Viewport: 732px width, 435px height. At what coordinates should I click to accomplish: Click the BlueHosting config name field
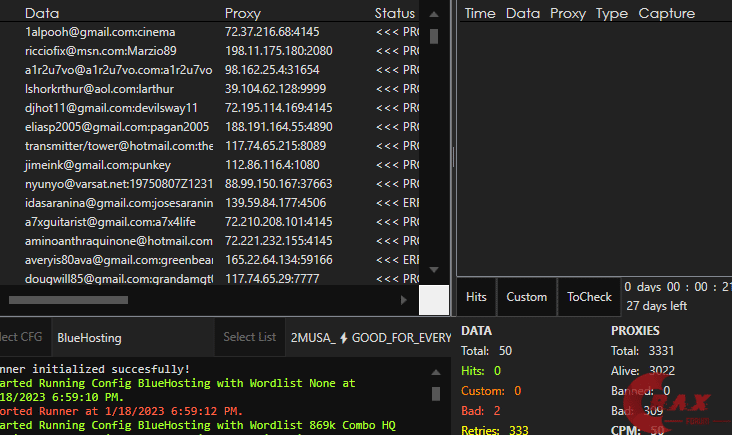[132, 338]
